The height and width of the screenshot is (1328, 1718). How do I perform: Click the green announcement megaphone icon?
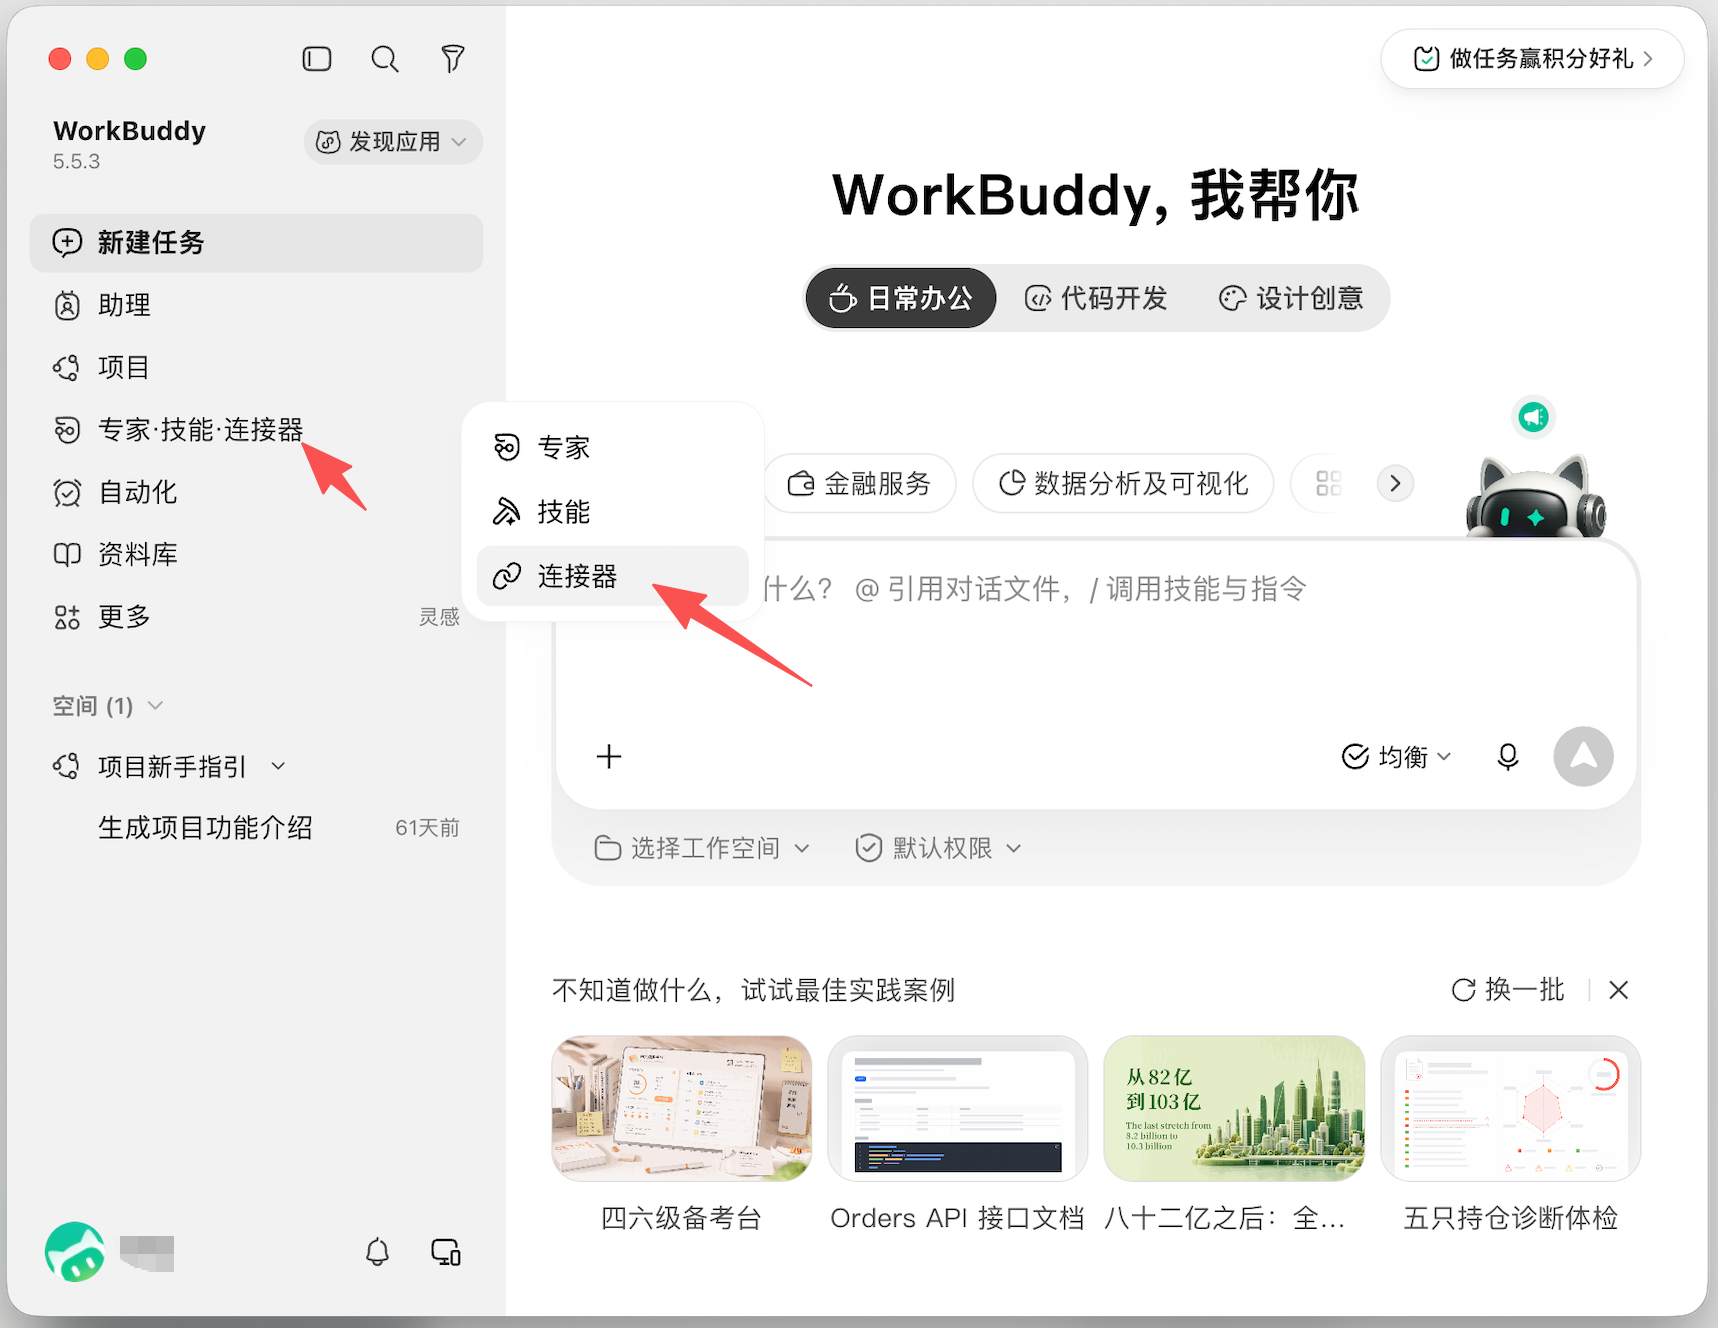click(x=1533, y=417)
